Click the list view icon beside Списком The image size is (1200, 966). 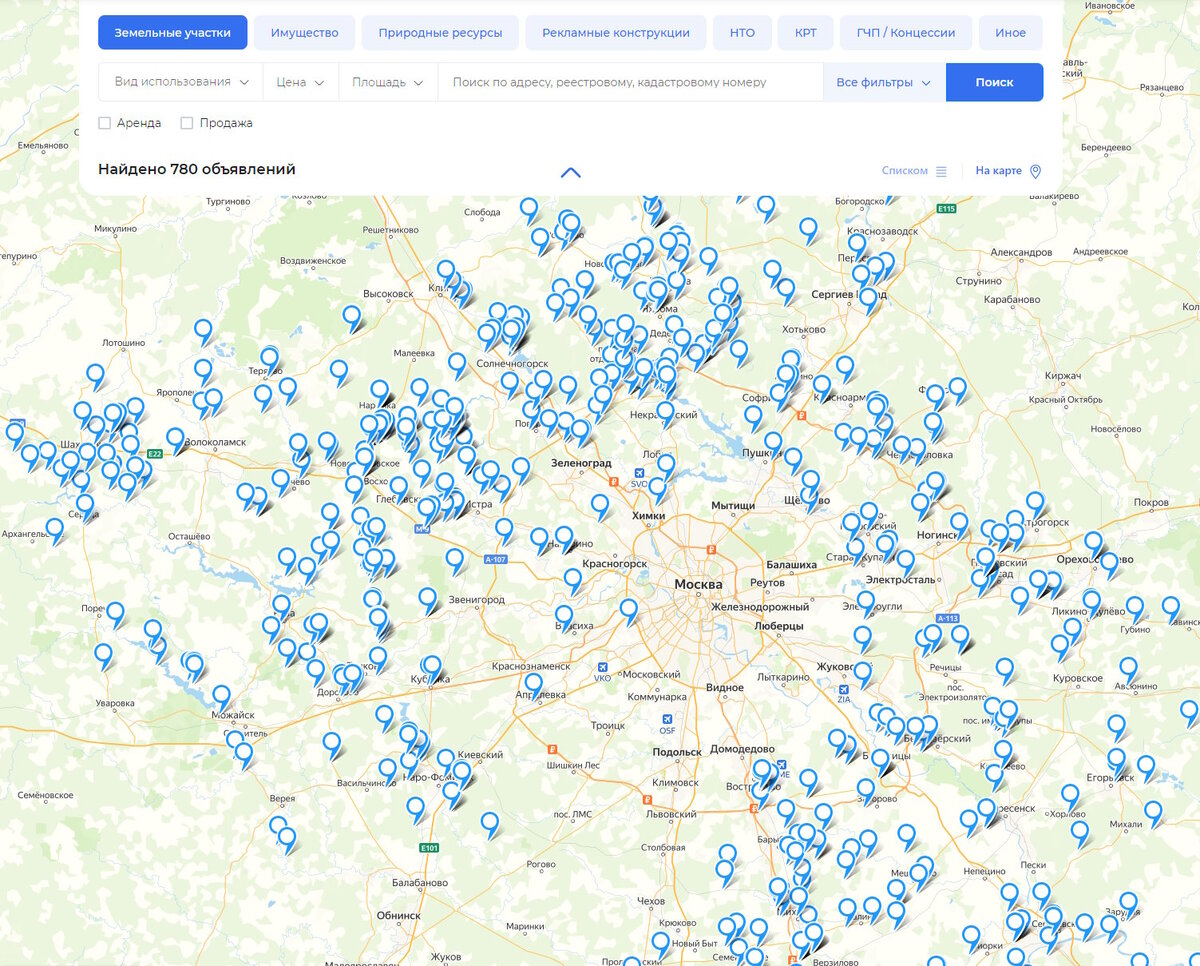(x=941, y=170)
